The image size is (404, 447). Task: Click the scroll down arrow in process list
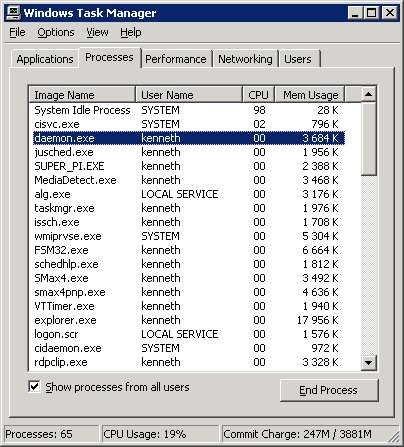click(x=369, y=363)
